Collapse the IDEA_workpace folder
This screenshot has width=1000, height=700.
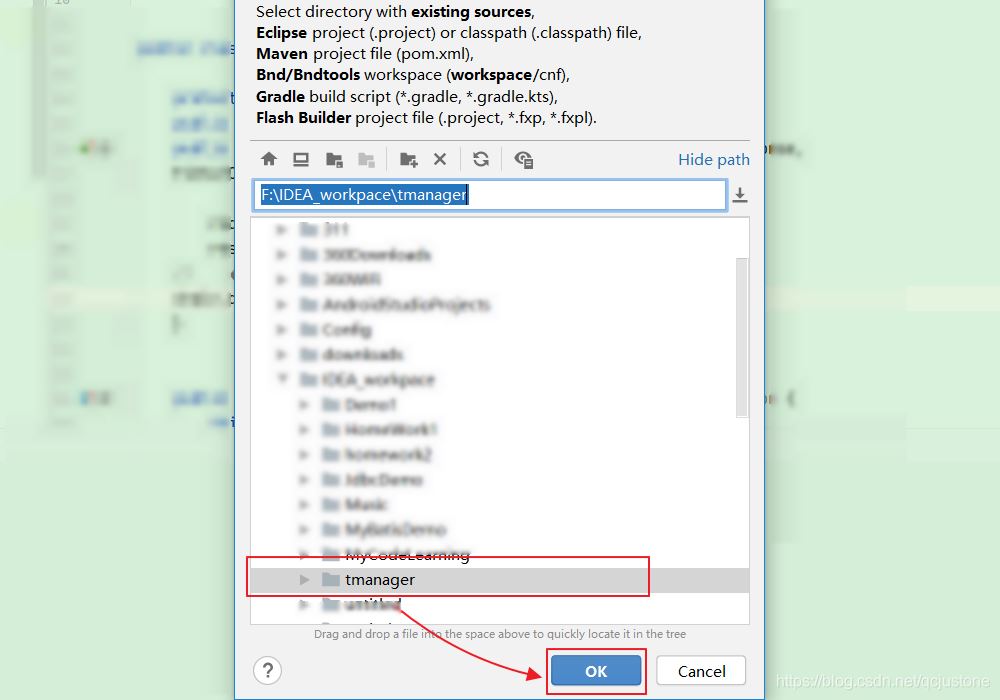click(x=282, y=380)
